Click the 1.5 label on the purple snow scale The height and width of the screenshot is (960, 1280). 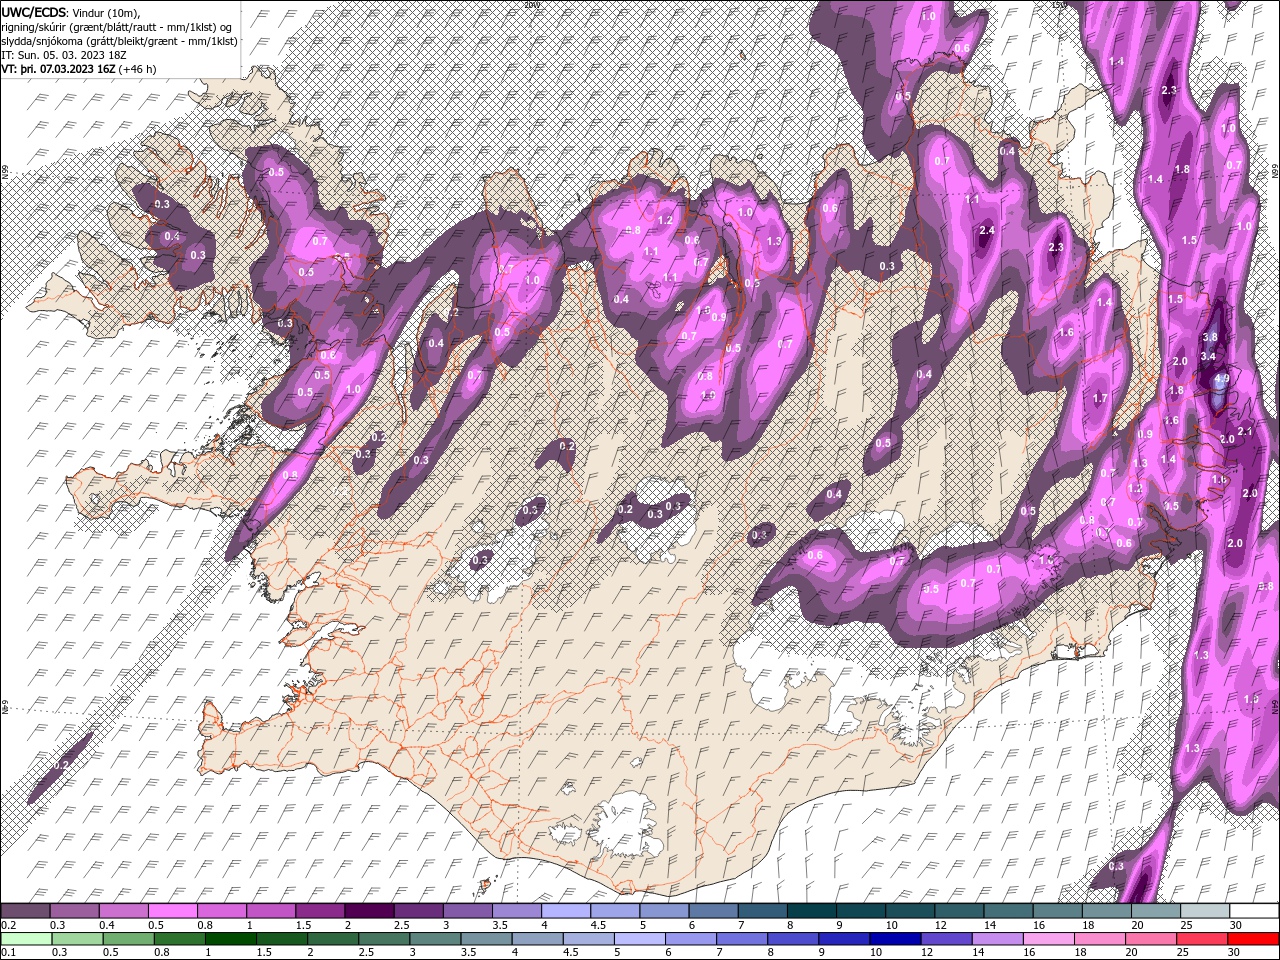click(x=303, y=925)
